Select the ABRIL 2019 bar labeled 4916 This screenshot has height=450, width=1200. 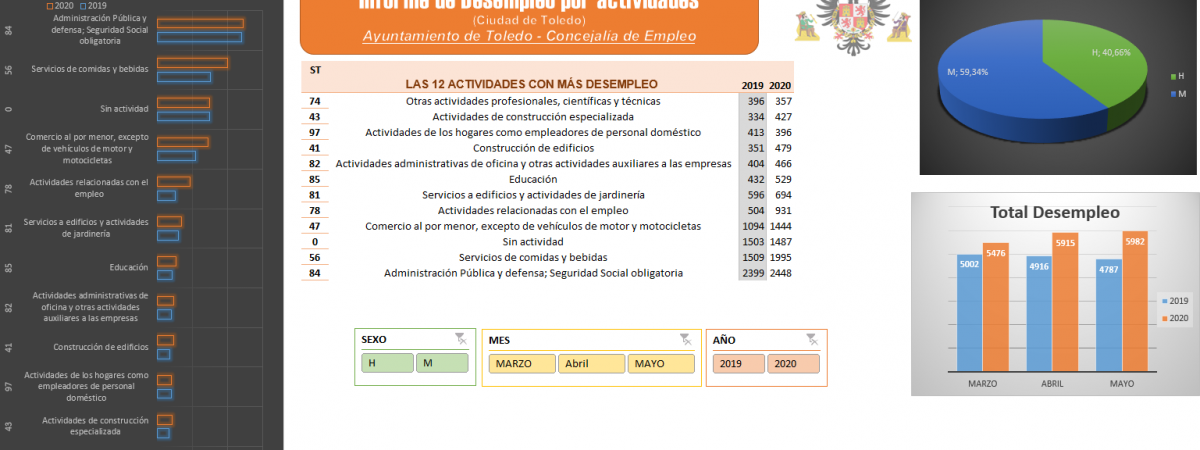pyautogui.click(x=1039, y=312)
